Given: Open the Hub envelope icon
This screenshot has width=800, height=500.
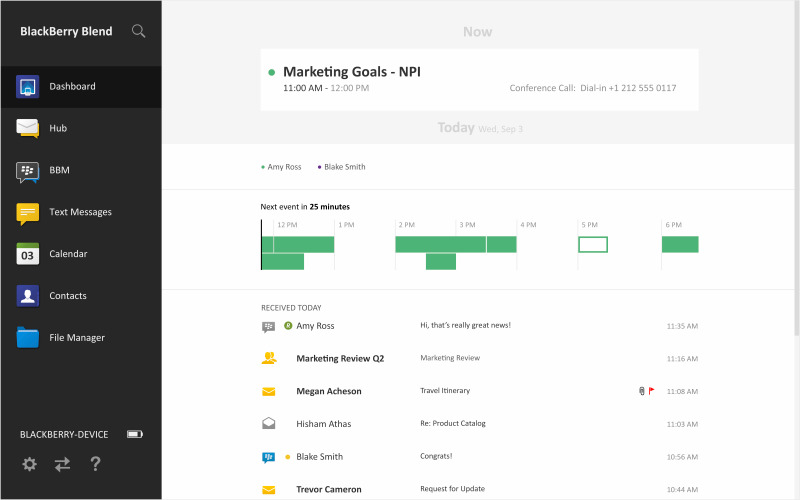Looking at the screenshot, I should click(x=28, y=128).
